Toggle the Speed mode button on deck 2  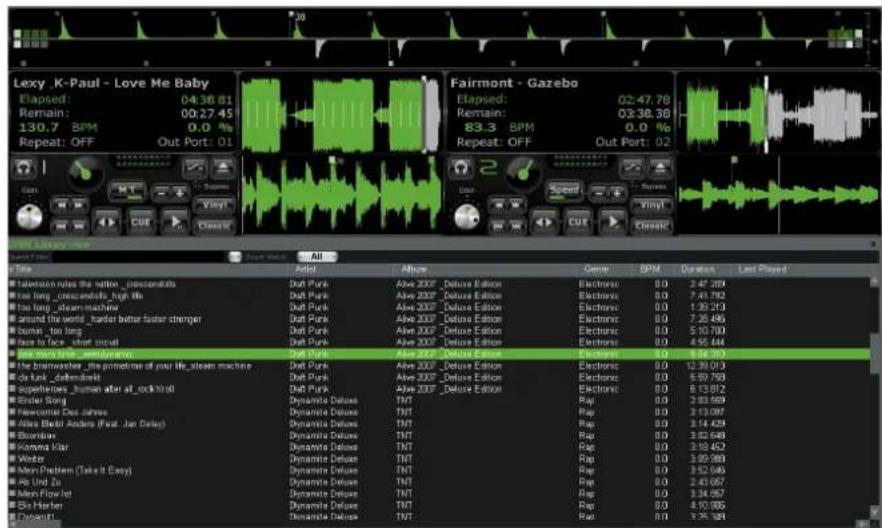[564, 191]
